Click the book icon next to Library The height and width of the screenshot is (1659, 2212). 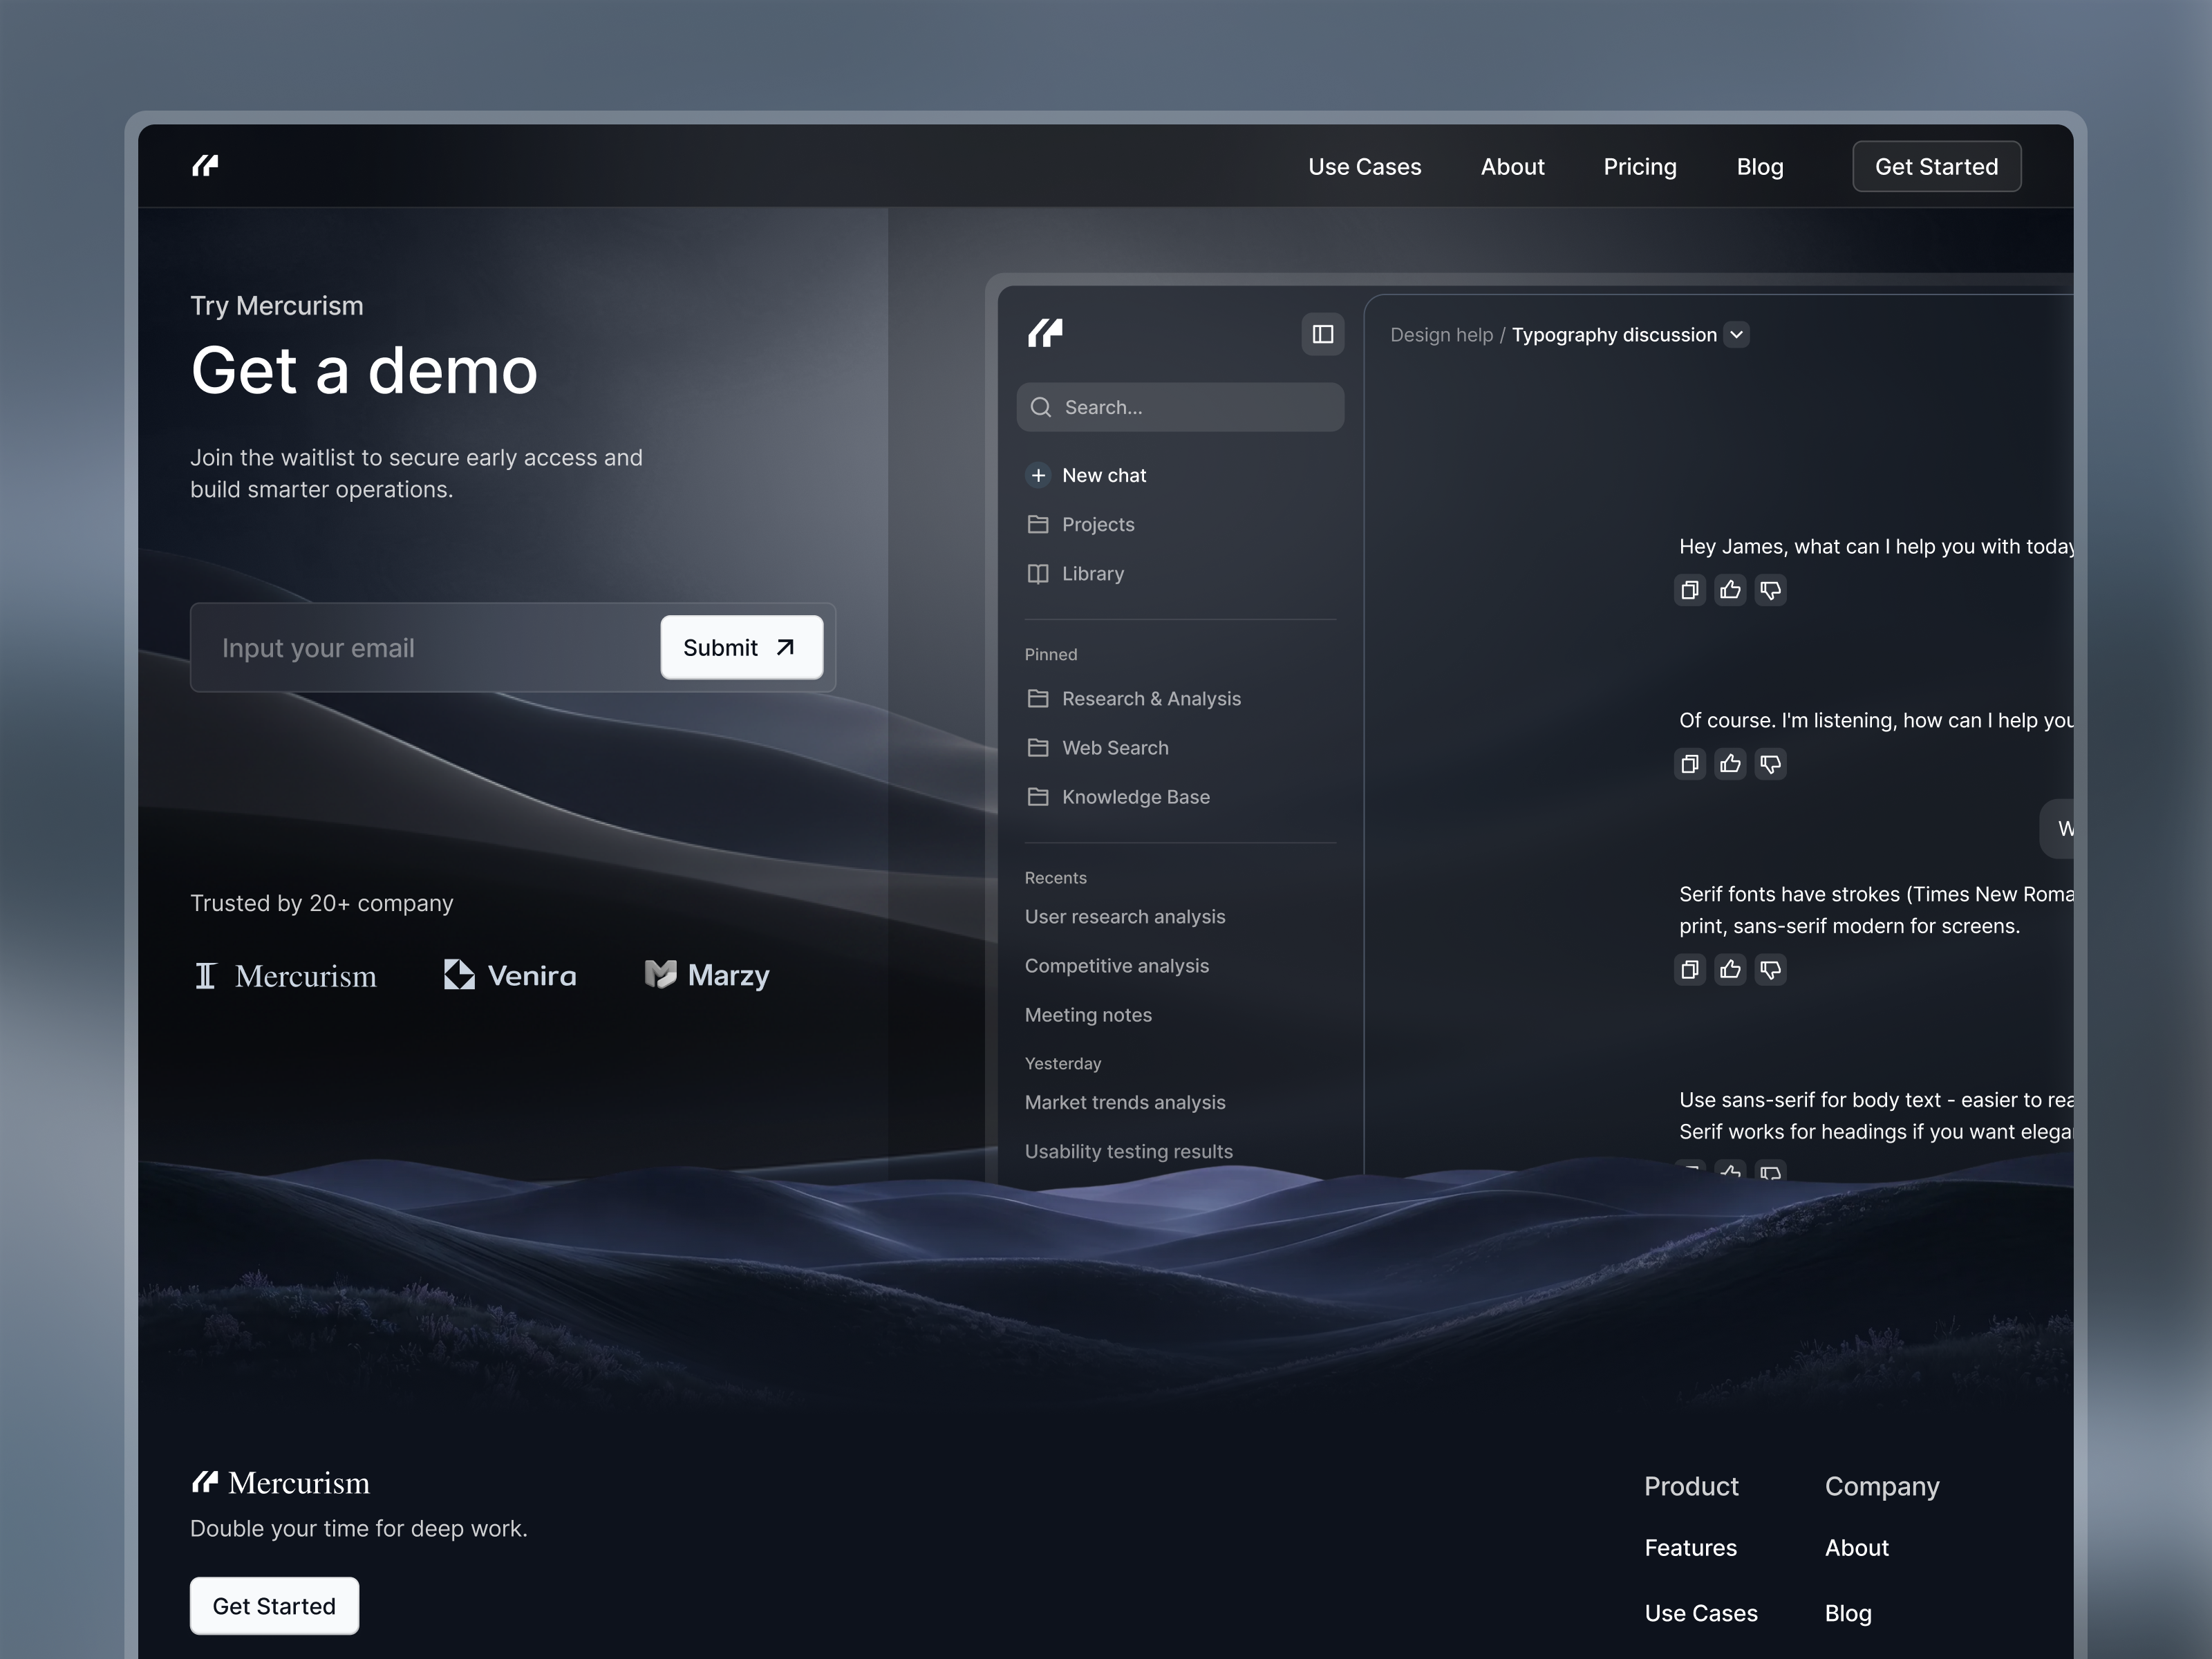tap(1038, 574)
